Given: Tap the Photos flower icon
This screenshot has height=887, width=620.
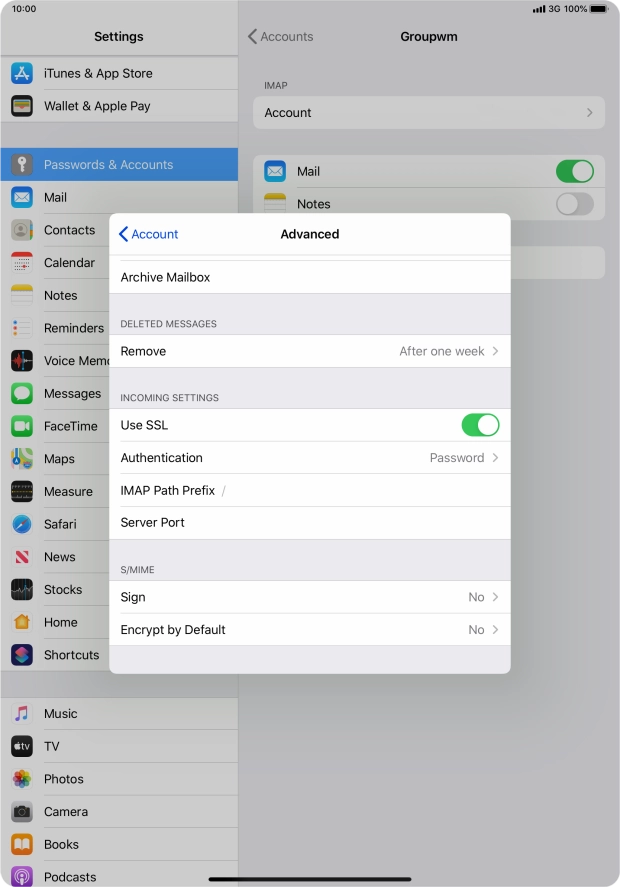Looking at the screenshot, I should (22, 779).
